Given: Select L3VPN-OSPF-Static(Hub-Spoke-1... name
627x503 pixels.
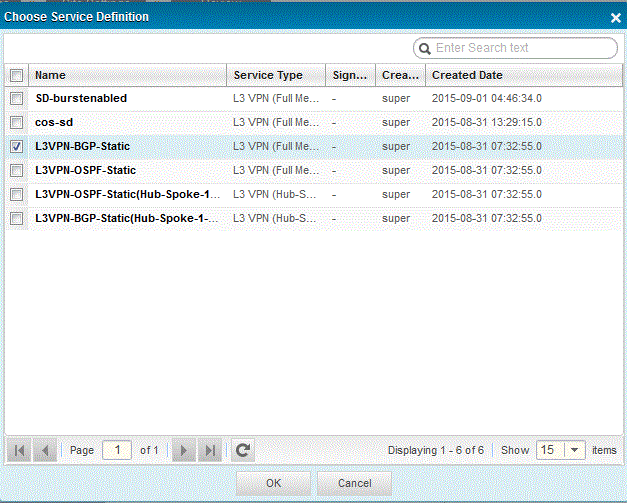Looking at the screenshot, I should (128, 194).
